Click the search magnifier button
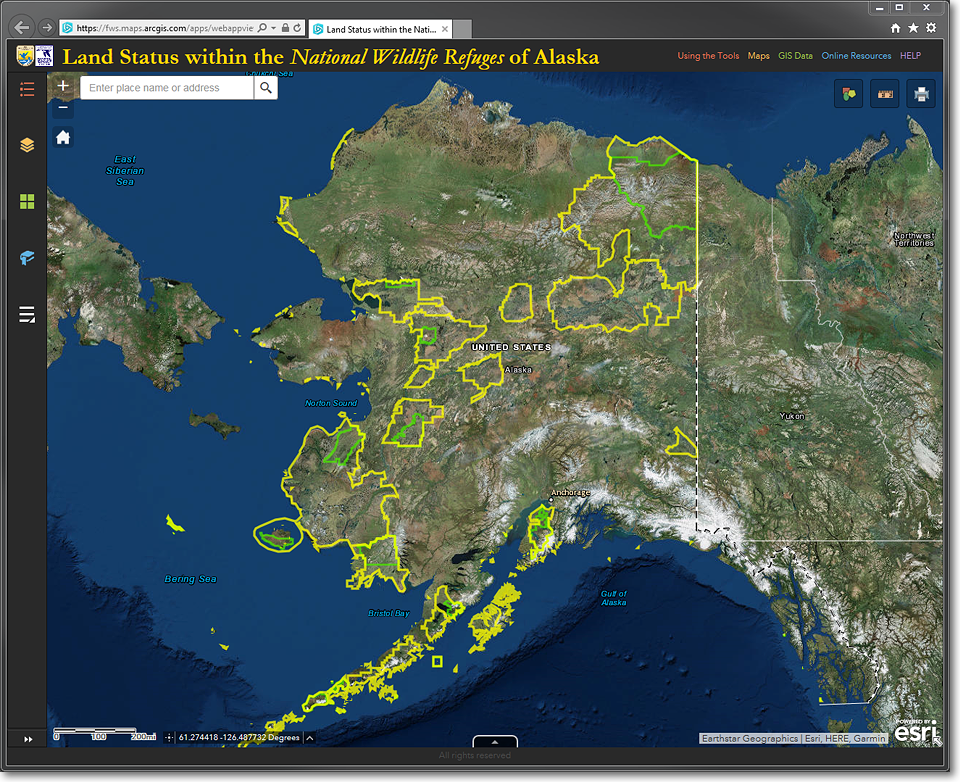 tap(265, 88)
